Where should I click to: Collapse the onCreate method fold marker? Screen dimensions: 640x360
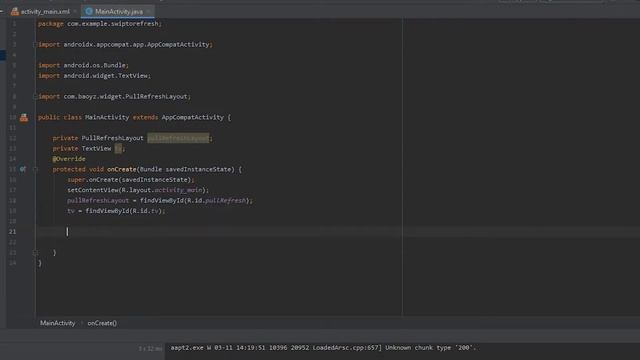coord(36,169)
